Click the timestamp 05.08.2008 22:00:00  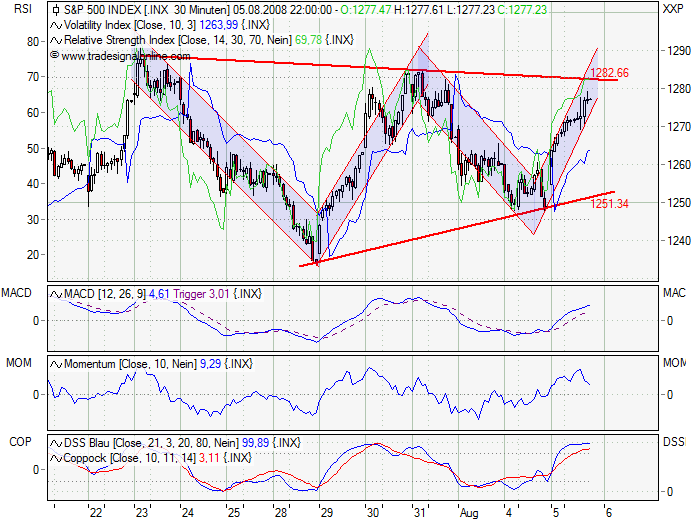click(x=282, y=10)
